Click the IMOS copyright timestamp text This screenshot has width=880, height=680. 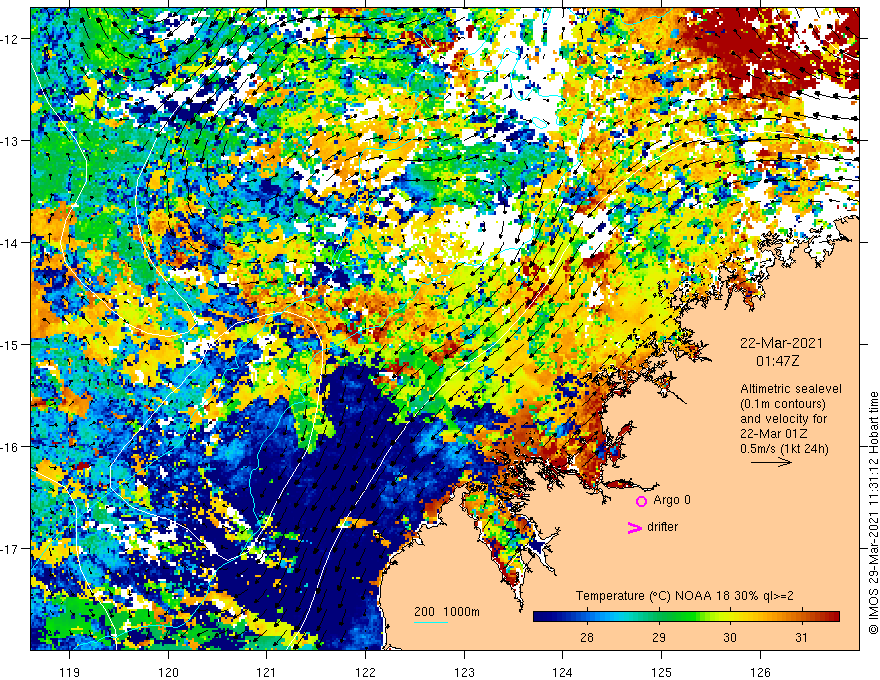(x=873, y=513)
